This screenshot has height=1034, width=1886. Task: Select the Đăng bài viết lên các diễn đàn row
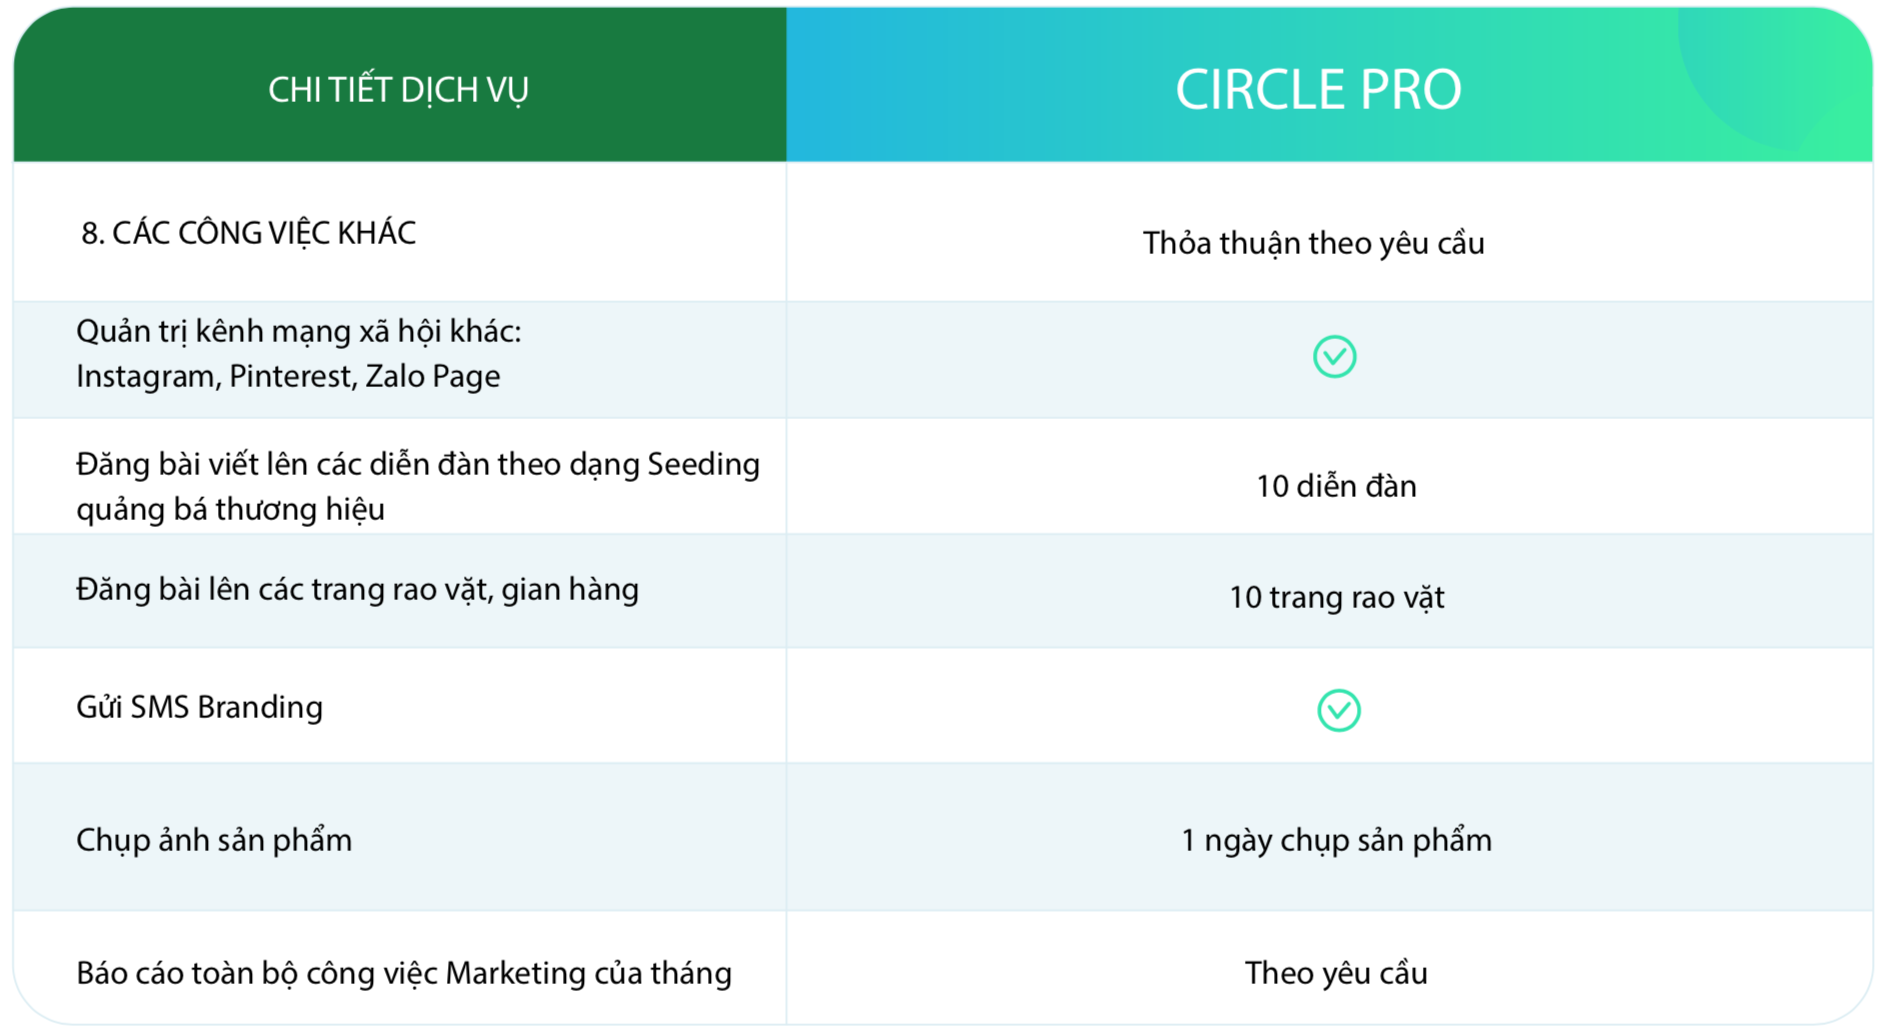943,477
